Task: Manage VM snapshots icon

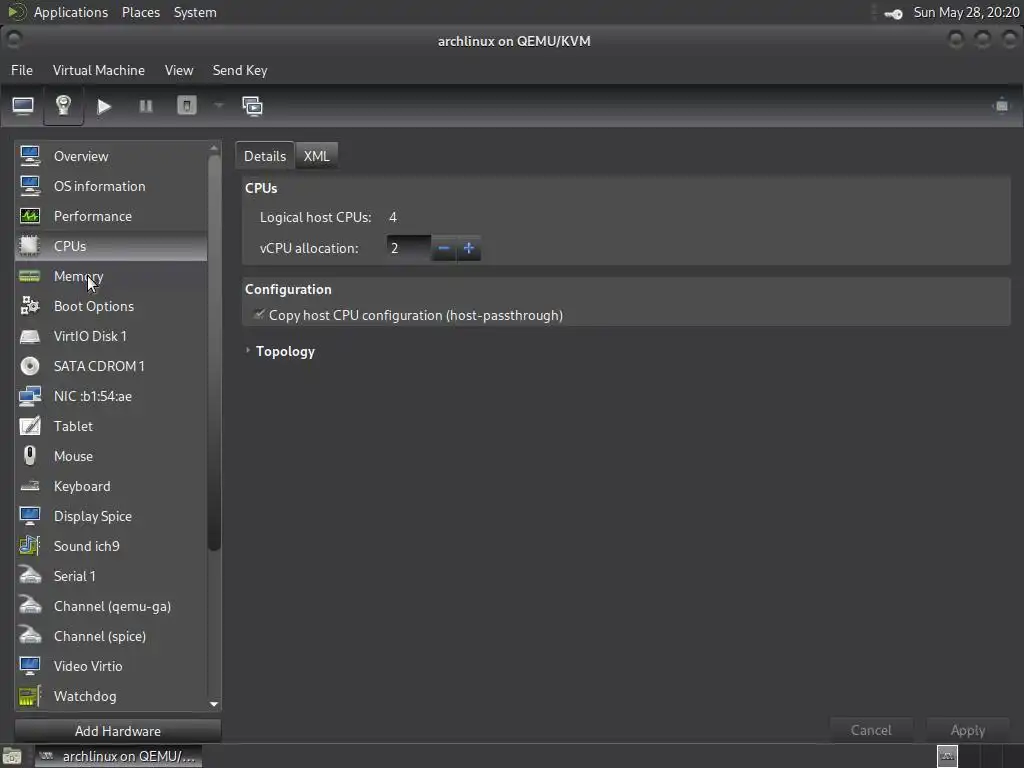Action: 252,106
